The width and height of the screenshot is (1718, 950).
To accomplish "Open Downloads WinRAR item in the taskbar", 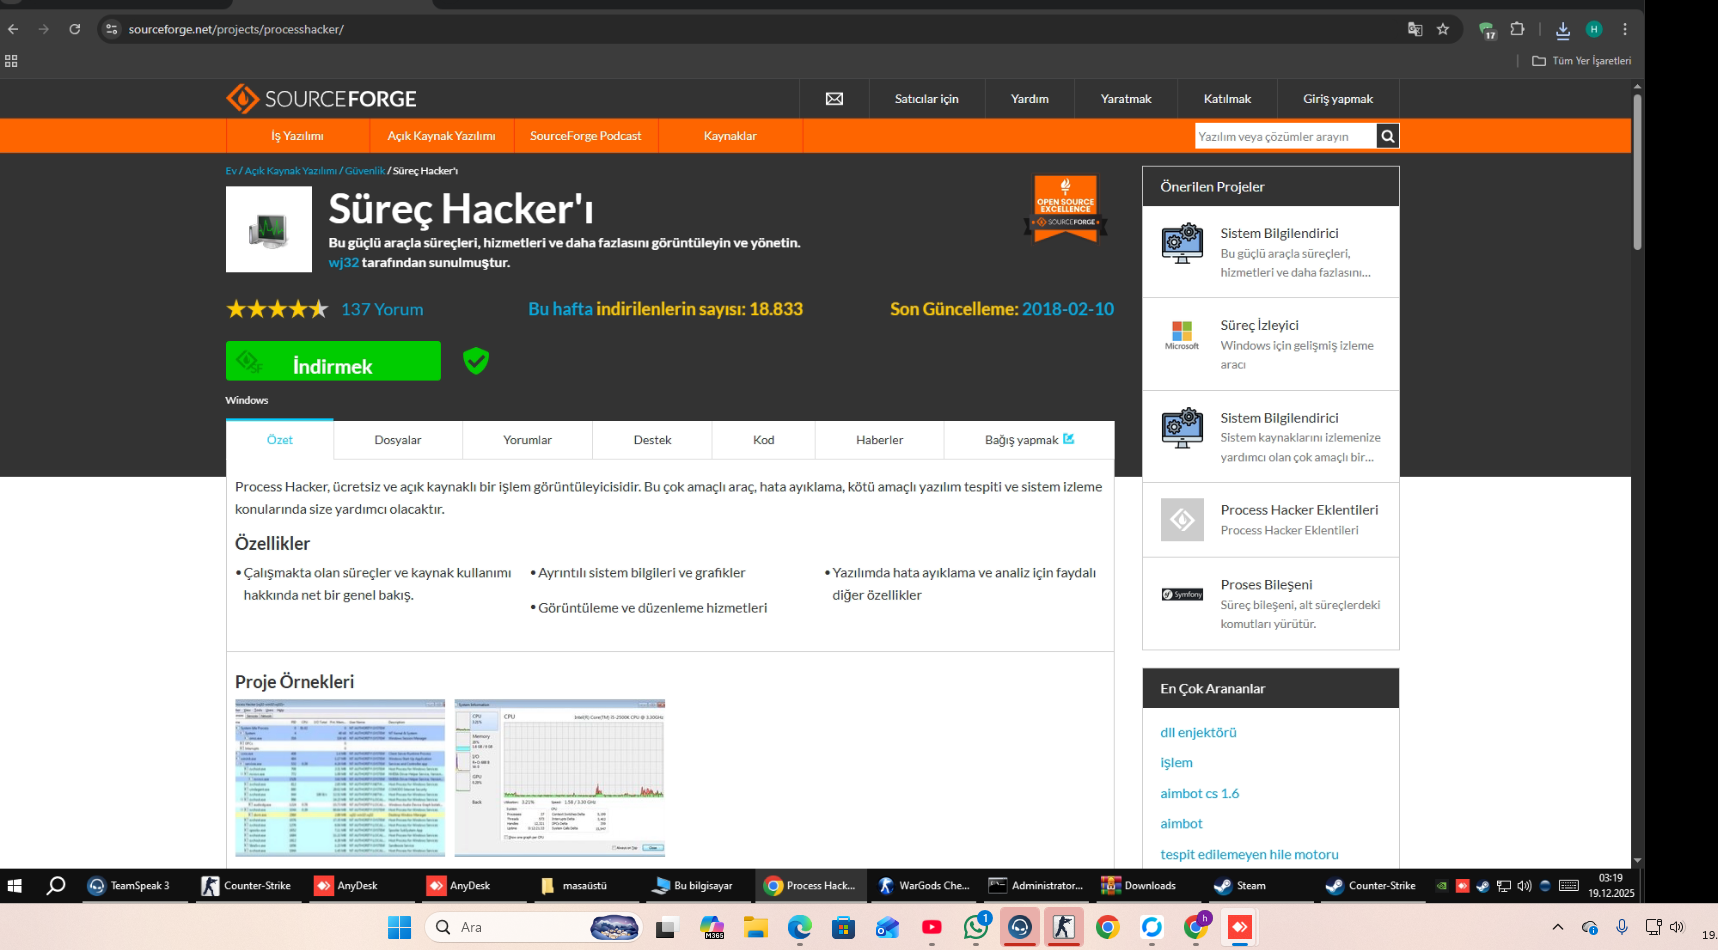I will tap(1139, 886).
